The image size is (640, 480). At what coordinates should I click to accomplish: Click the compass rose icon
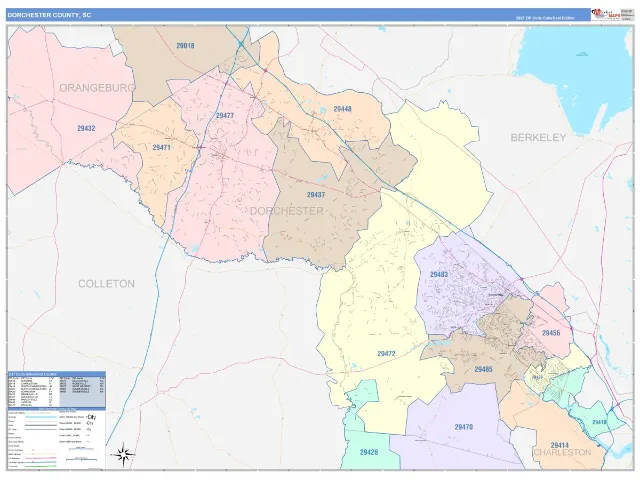(x=122, y=454)
